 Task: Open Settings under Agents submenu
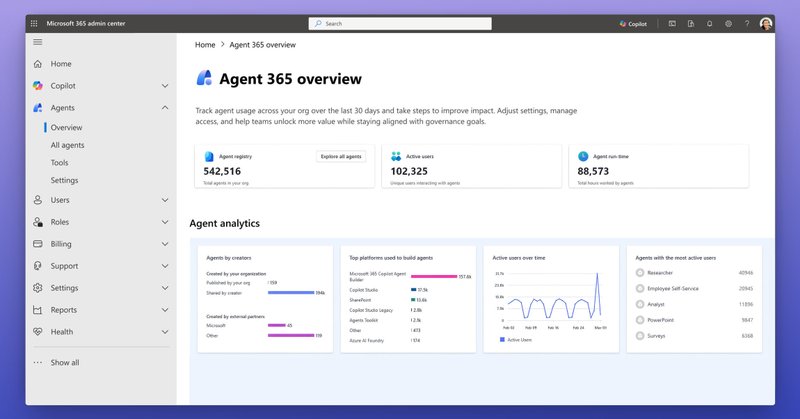pyautogui.click(x=64, y=180)
